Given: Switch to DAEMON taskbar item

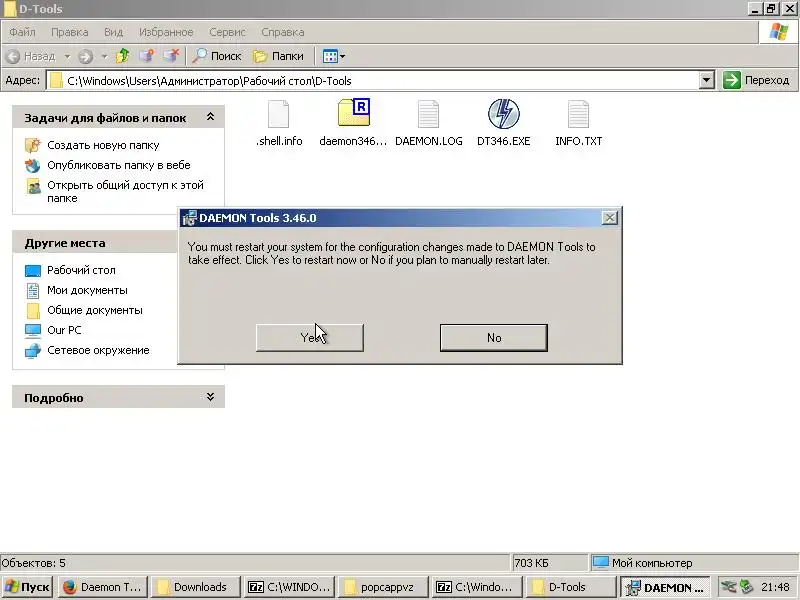Looking at the screenshot, I should (665, 587).
